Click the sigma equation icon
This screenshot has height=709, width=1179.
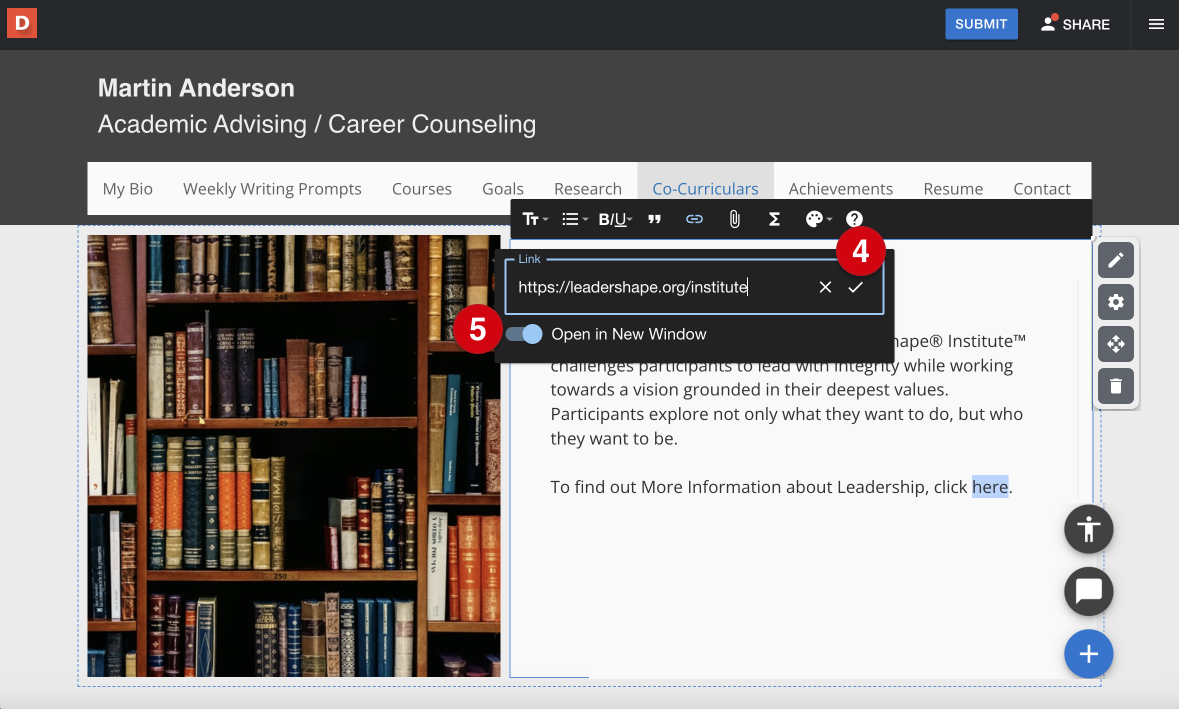tap(774, 219)
